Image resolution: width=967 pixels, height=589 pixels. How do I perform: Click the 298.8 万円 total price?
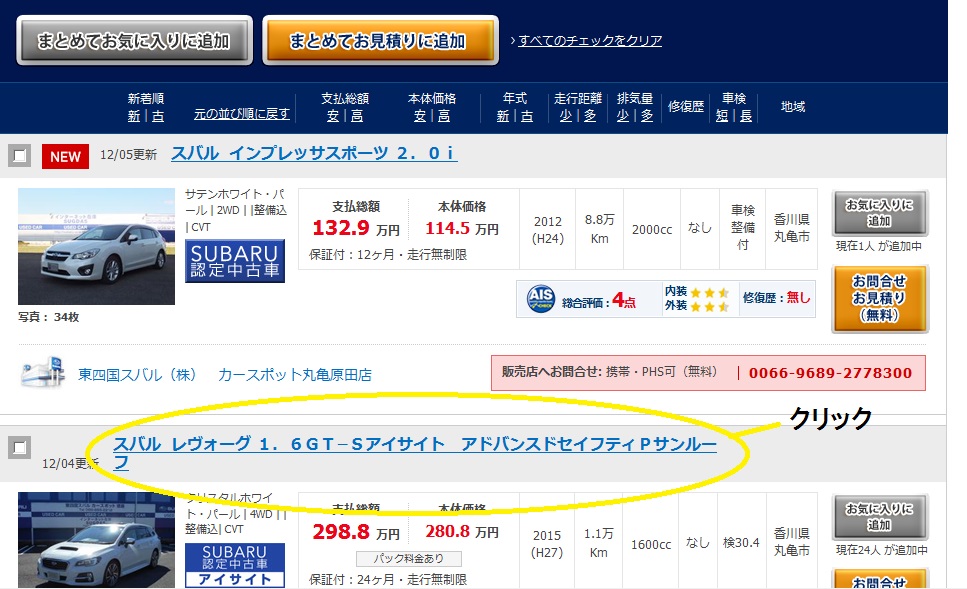pos(356,532)
